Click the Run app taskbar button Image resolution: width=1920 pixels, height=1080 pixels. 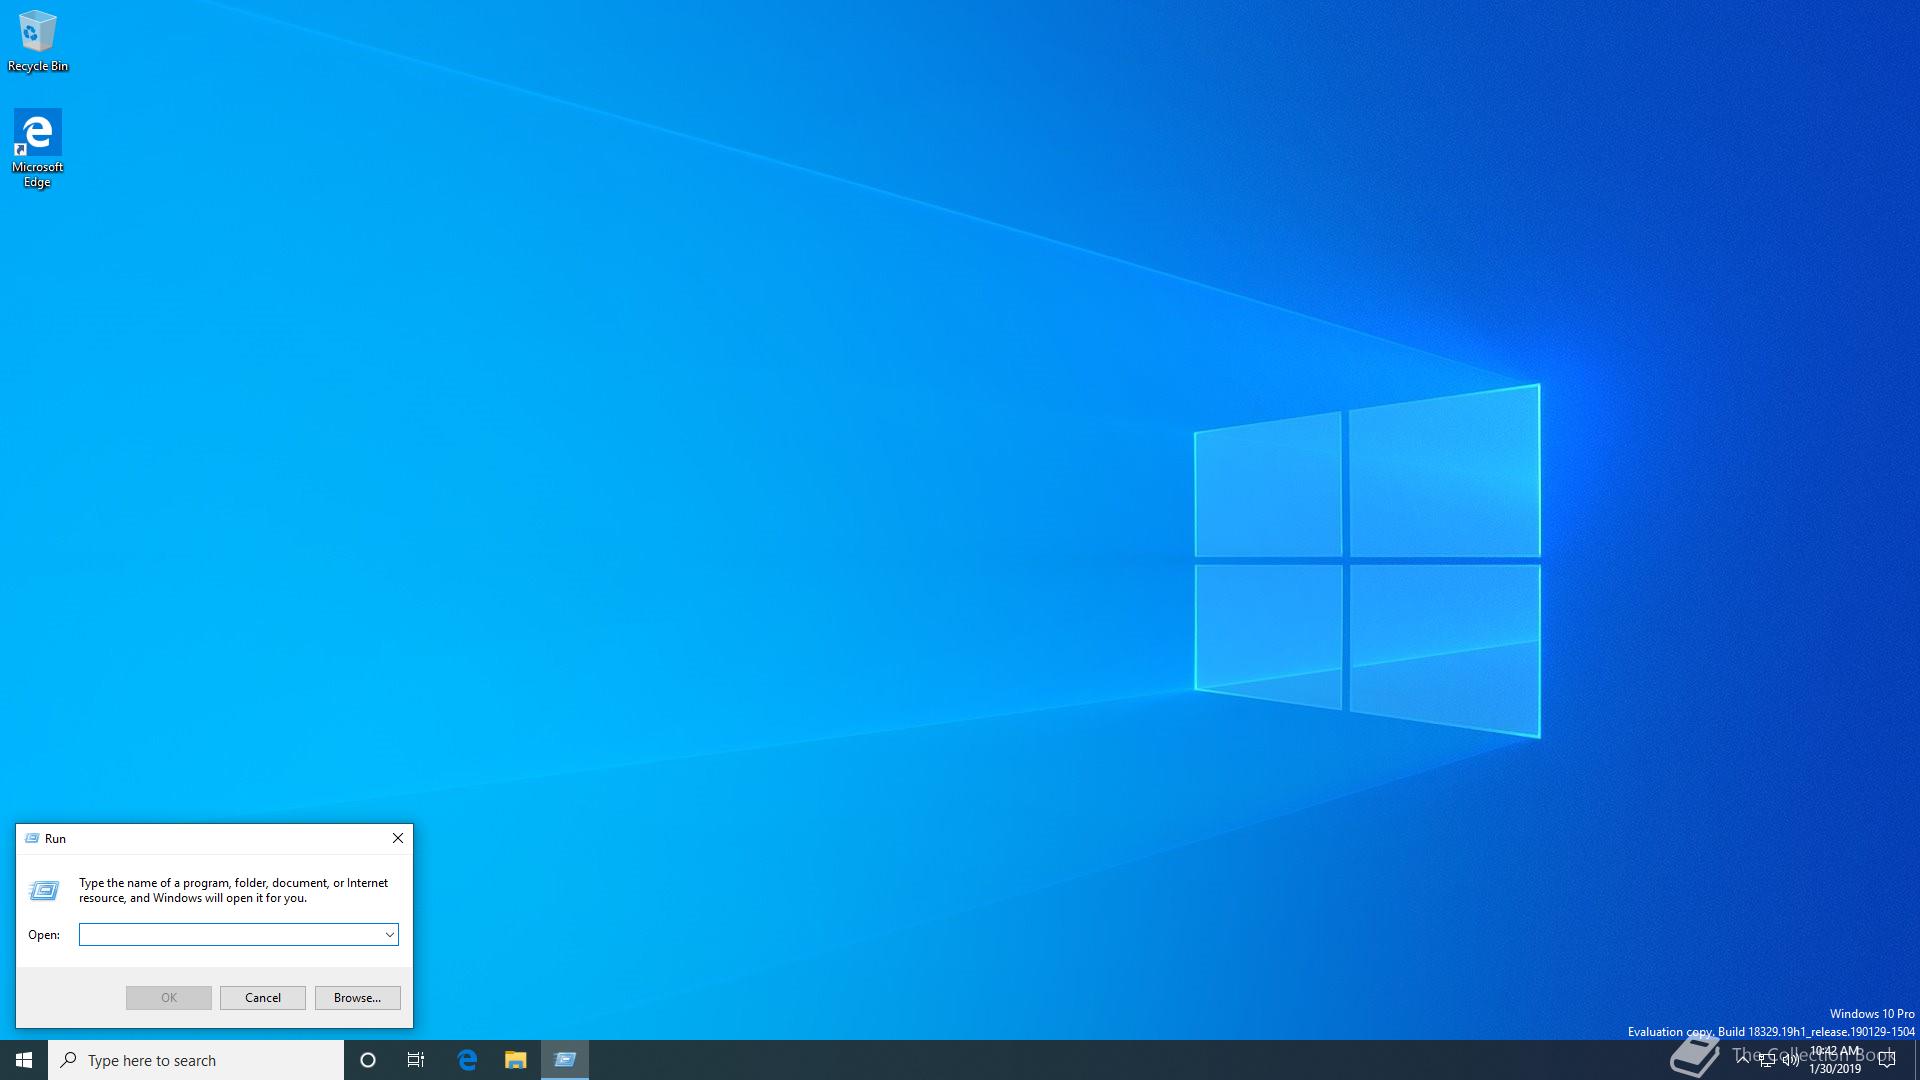coord(565,1060)
